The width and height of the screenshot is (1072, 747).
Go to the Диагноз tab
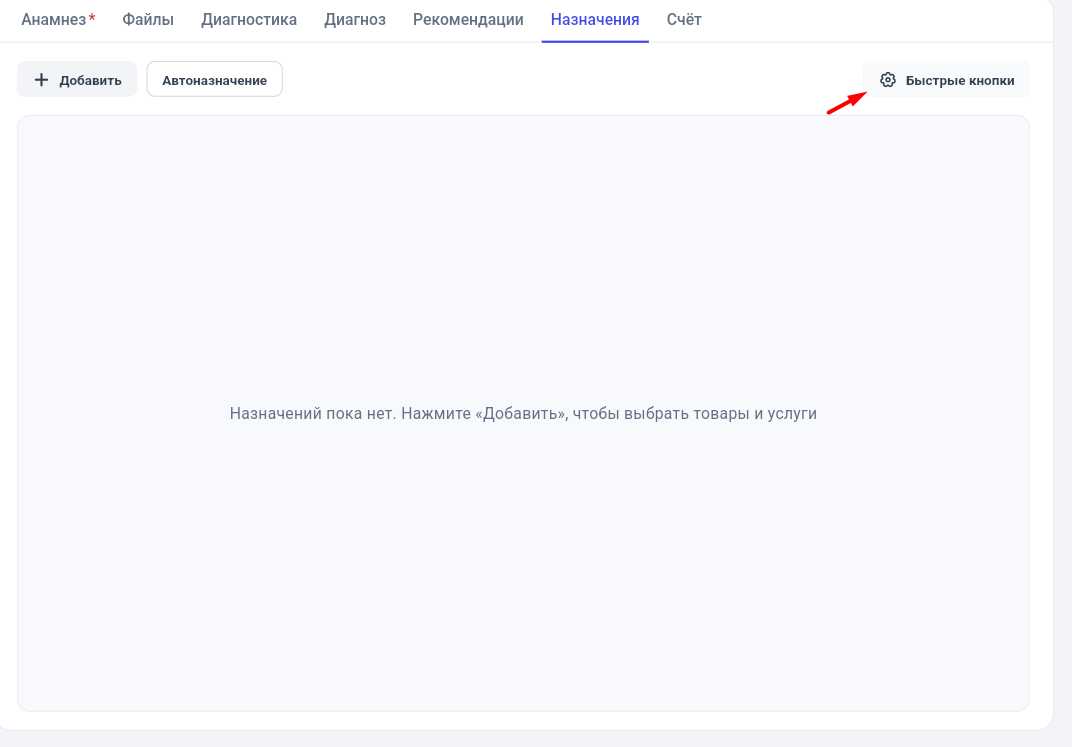(355, 20)
